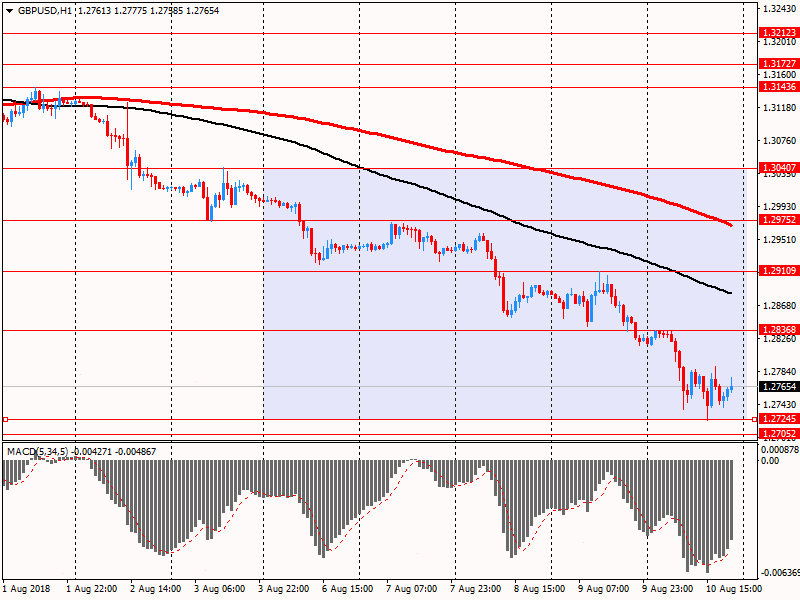The image size is (800, 600).
Task: Click the 10 Aug 15:00 time label
Action: tap(734, 589)
